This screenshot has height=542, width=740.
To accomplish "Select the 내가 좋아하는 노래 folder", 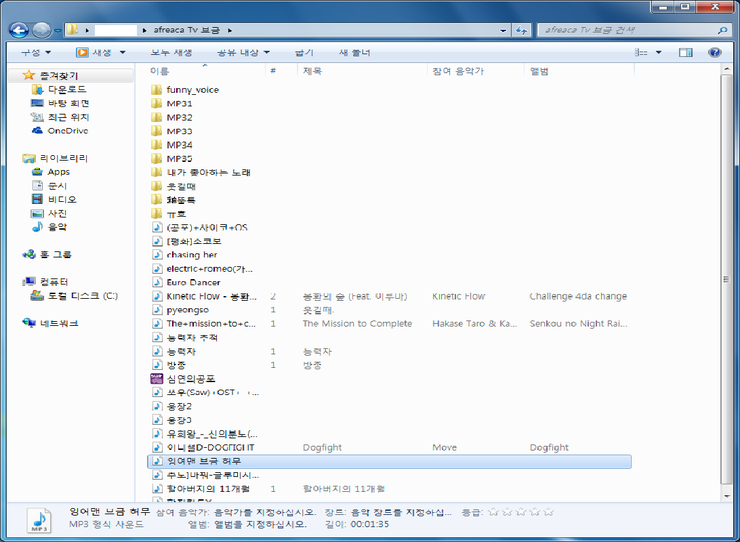I will (201, 172).
